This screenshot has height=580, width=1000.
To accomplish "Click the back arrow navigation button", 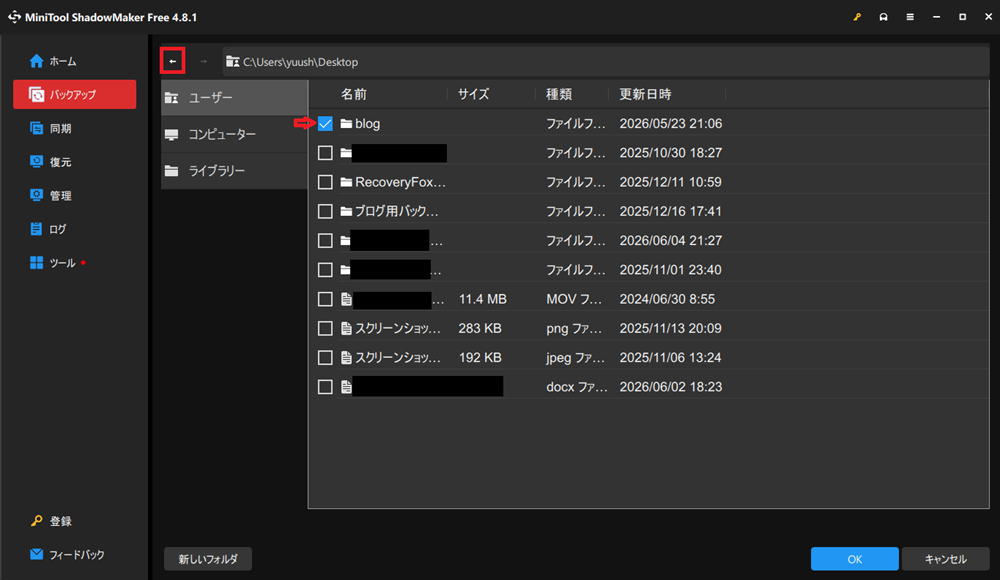I will pyautogui.click(x=172, y=61).
